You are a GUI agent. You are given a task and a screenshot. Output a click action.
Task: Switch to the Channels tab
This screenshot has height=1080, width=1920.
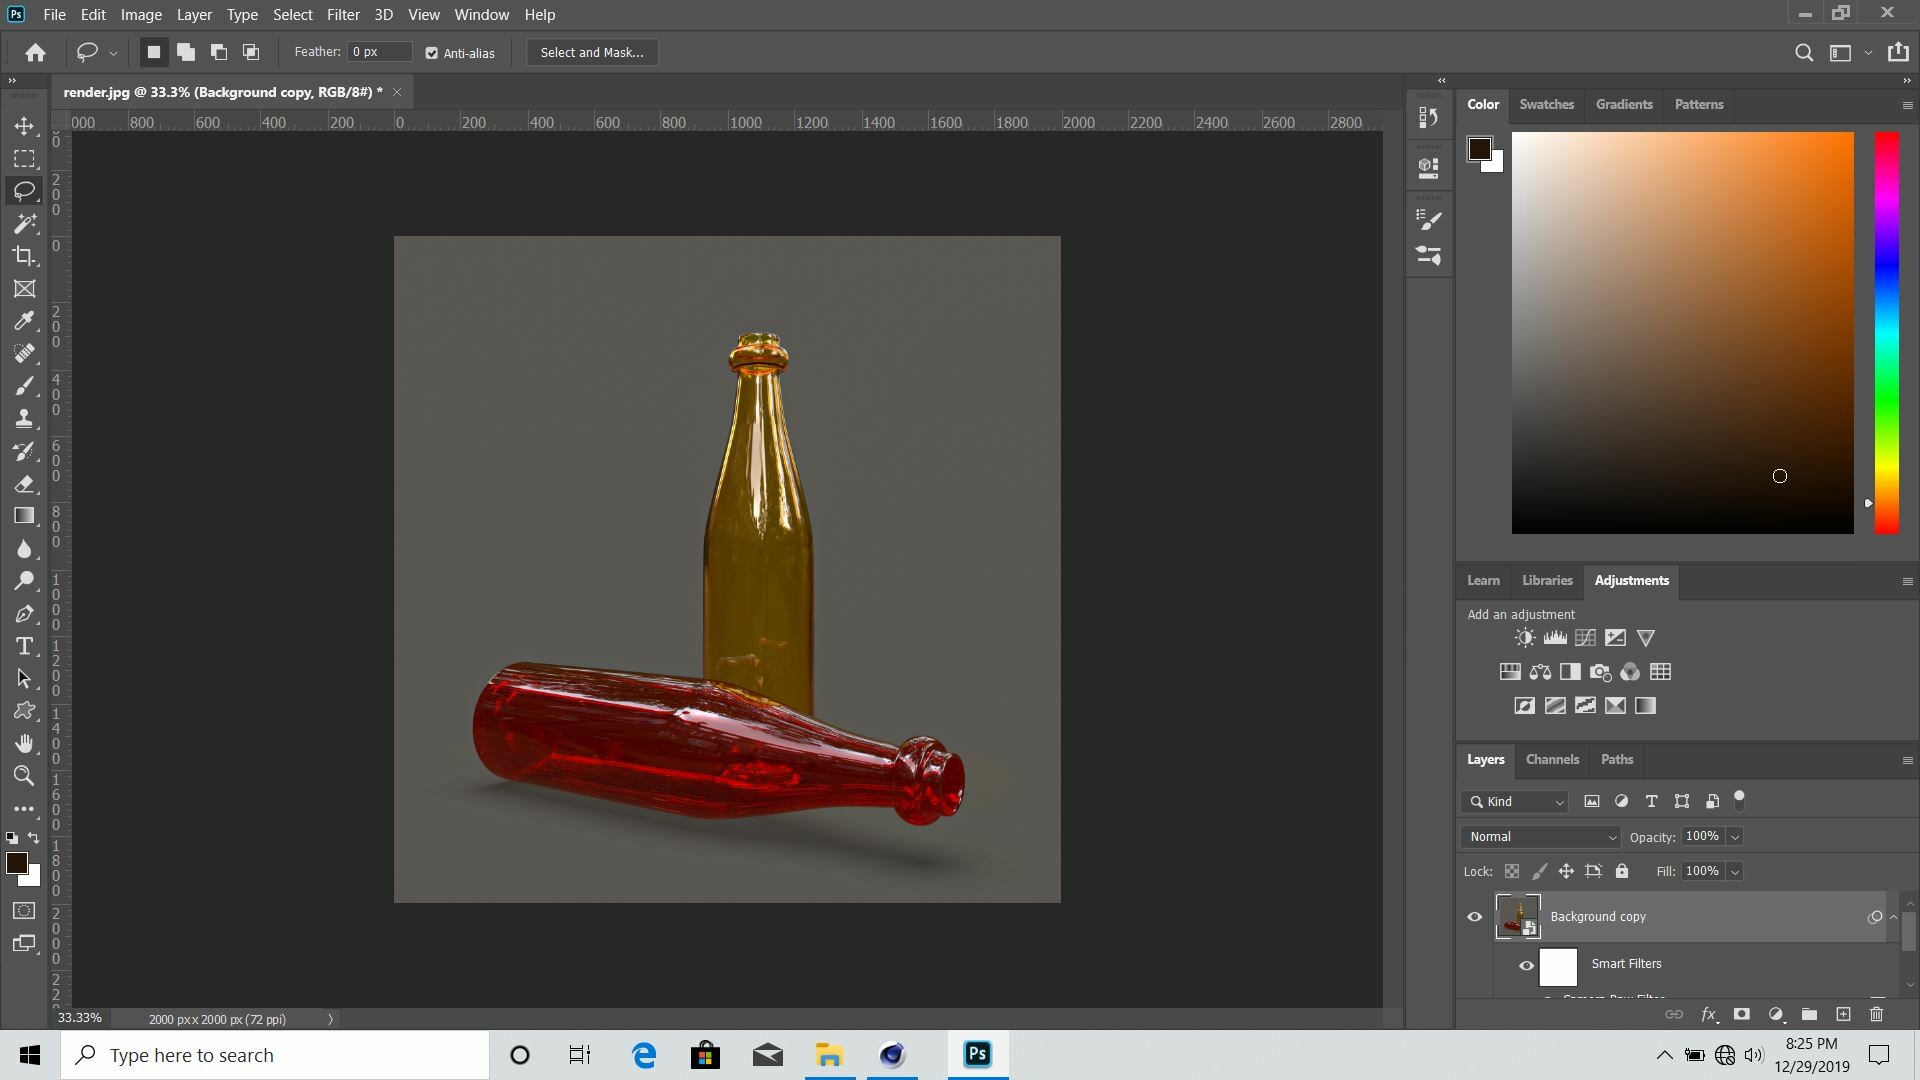(1552, 759)
